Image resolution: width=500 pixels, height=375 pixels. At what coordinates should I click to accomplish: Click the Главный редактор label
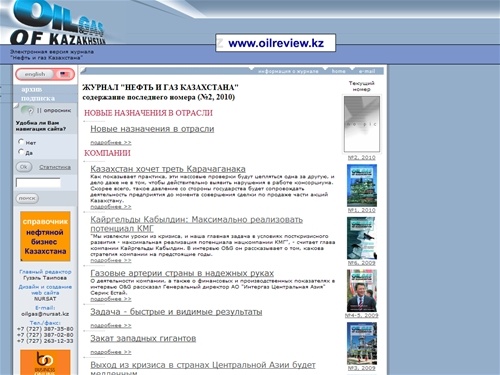tap(45, 272)
